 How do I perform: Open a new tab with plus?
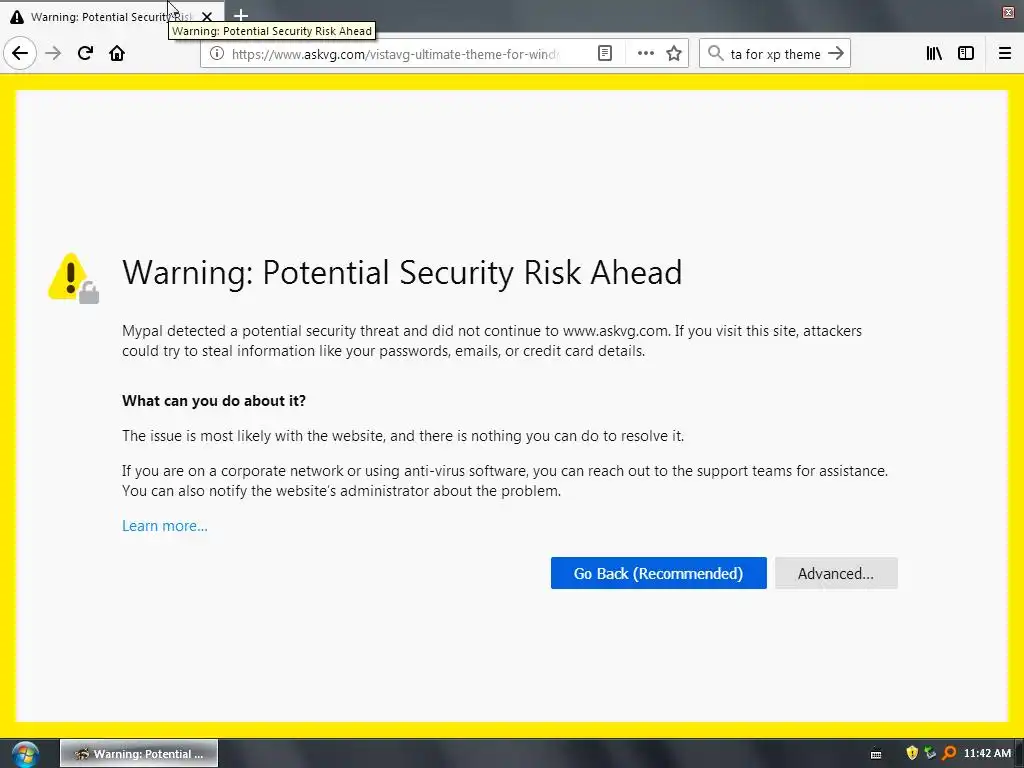point(241,15)
